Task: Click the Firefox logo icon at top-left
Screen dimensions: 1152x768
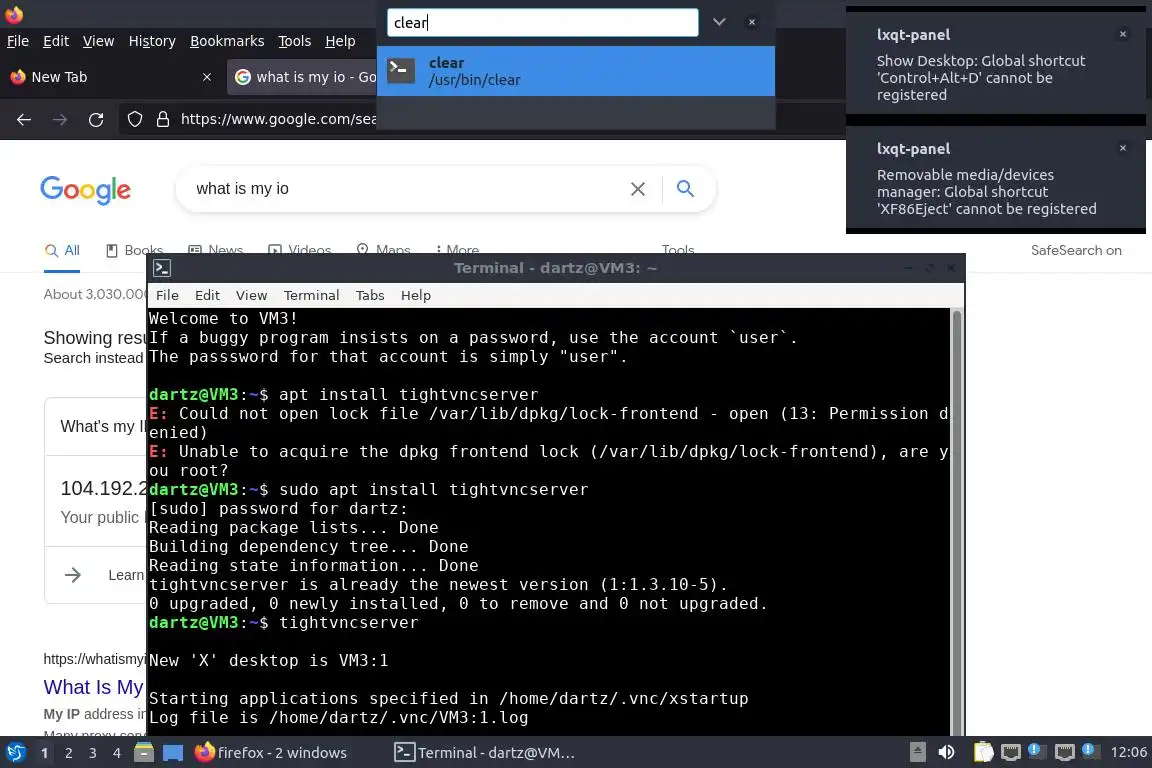Action: 14,13
